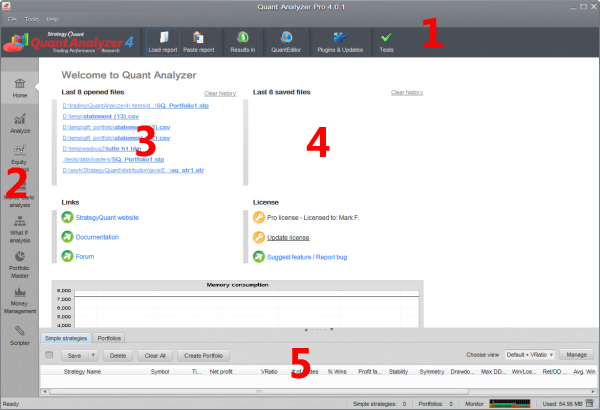Viewport: 600px width, 410px height.
Task: Switch to the Simple strategies tab
Action: tap(66, 338)
